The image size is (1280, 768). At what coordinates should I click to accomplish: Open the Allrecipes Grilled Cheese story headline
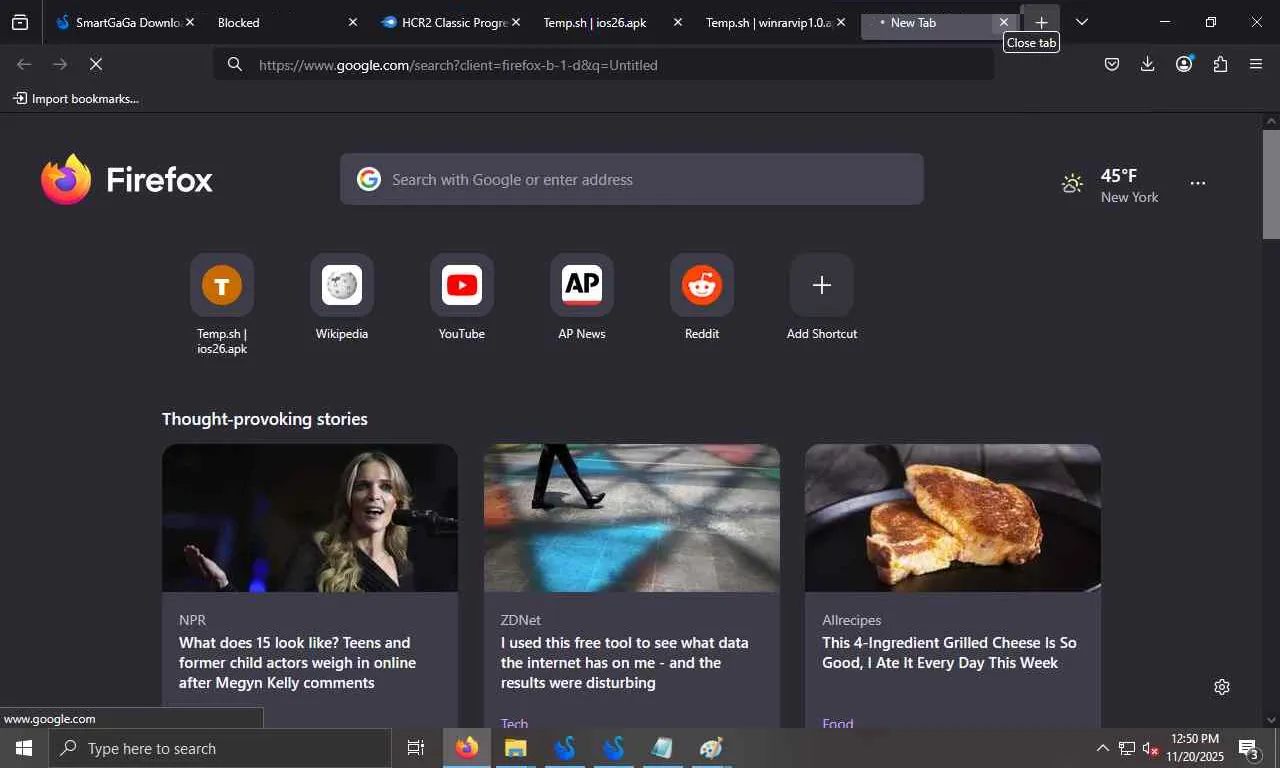click(x=949, y=653)
